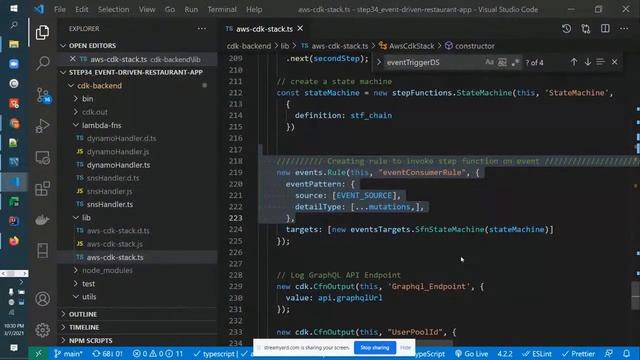Screen dimensions: 640x360
Task: Open errors and warnings status item
Action: click(x=158, y=353)
